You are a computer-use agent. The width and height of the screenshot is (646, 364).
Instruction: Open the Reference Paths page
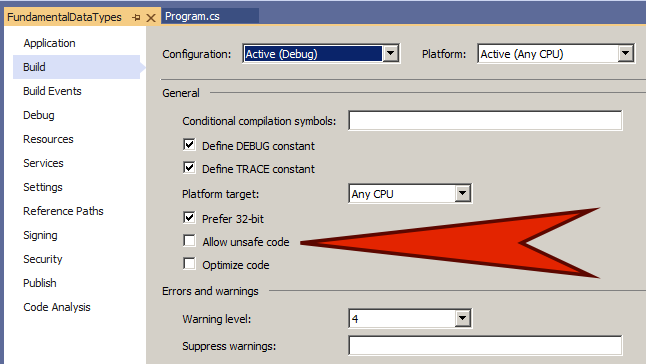[x=63, y=211]
